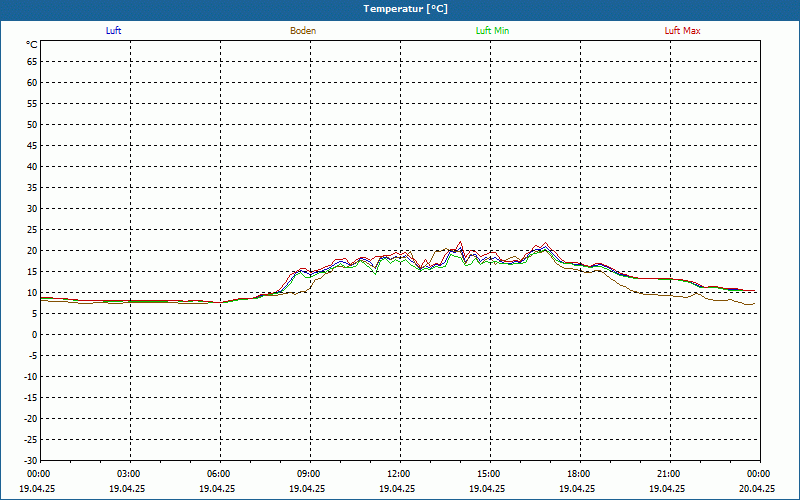
Task: Click the -10 y-axis value
Action: (x=31, y=377)
